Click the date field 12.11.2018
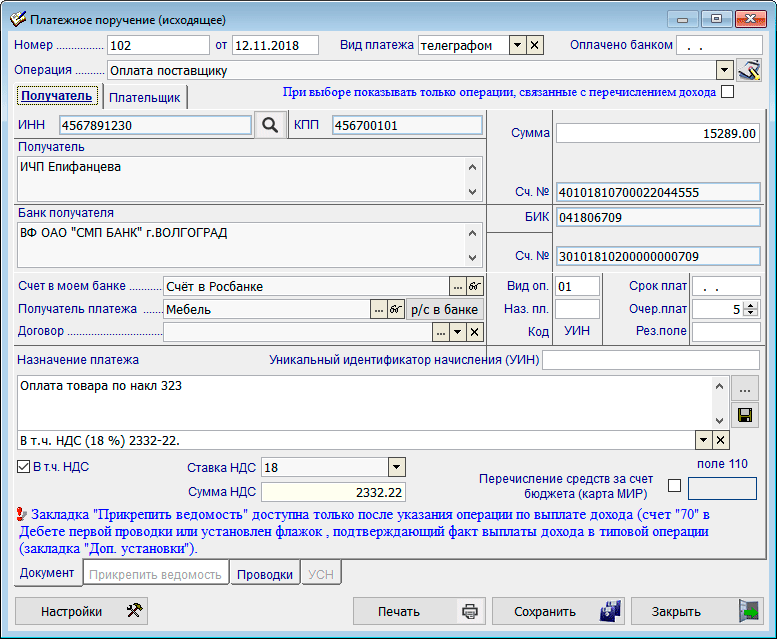This screenshot has width=777, height=639. point(275,46)
